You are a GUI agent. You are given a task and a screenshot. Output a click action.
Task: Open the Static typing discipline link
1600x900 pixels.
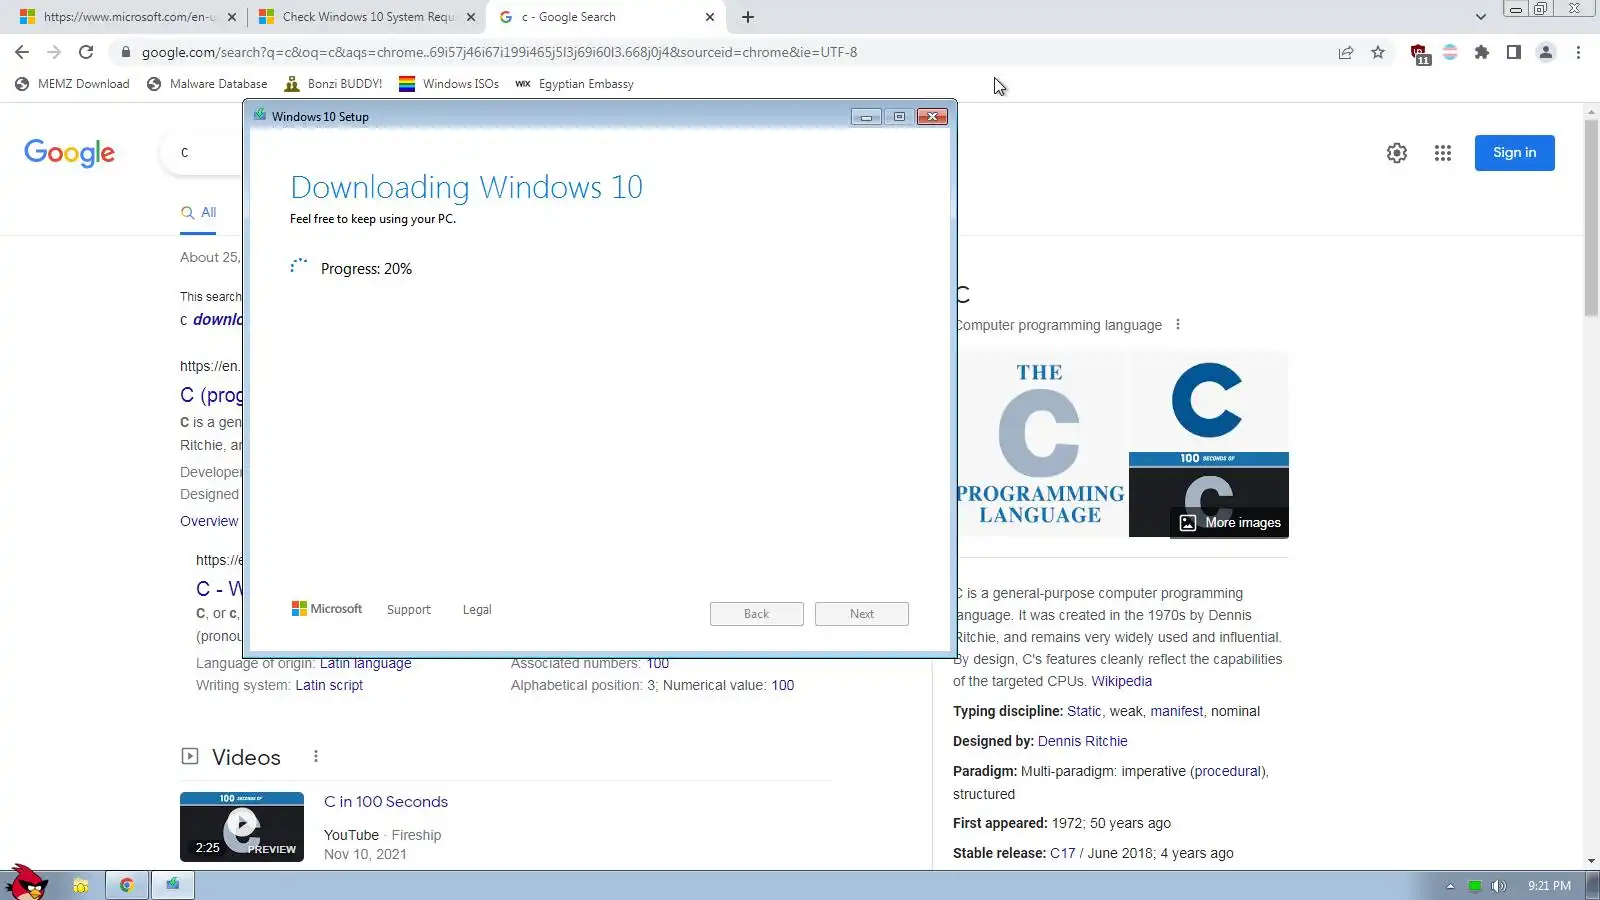tap(1084, 711)
